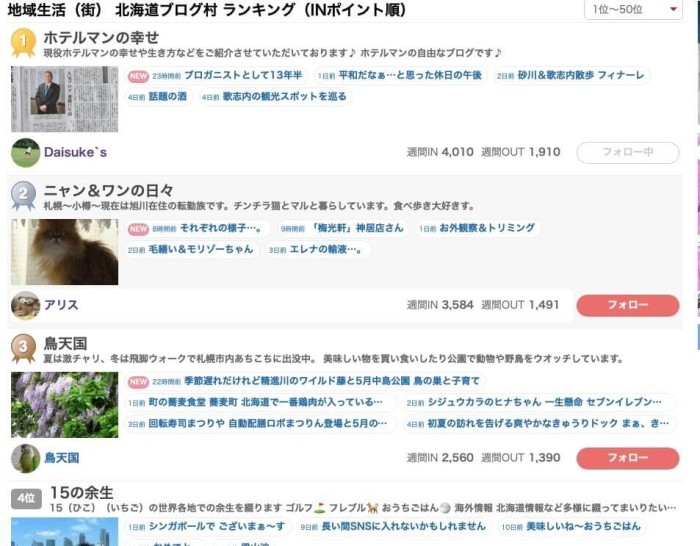
Task: Open blog title ホテルマンの幸せ
Action: (101, 38)
